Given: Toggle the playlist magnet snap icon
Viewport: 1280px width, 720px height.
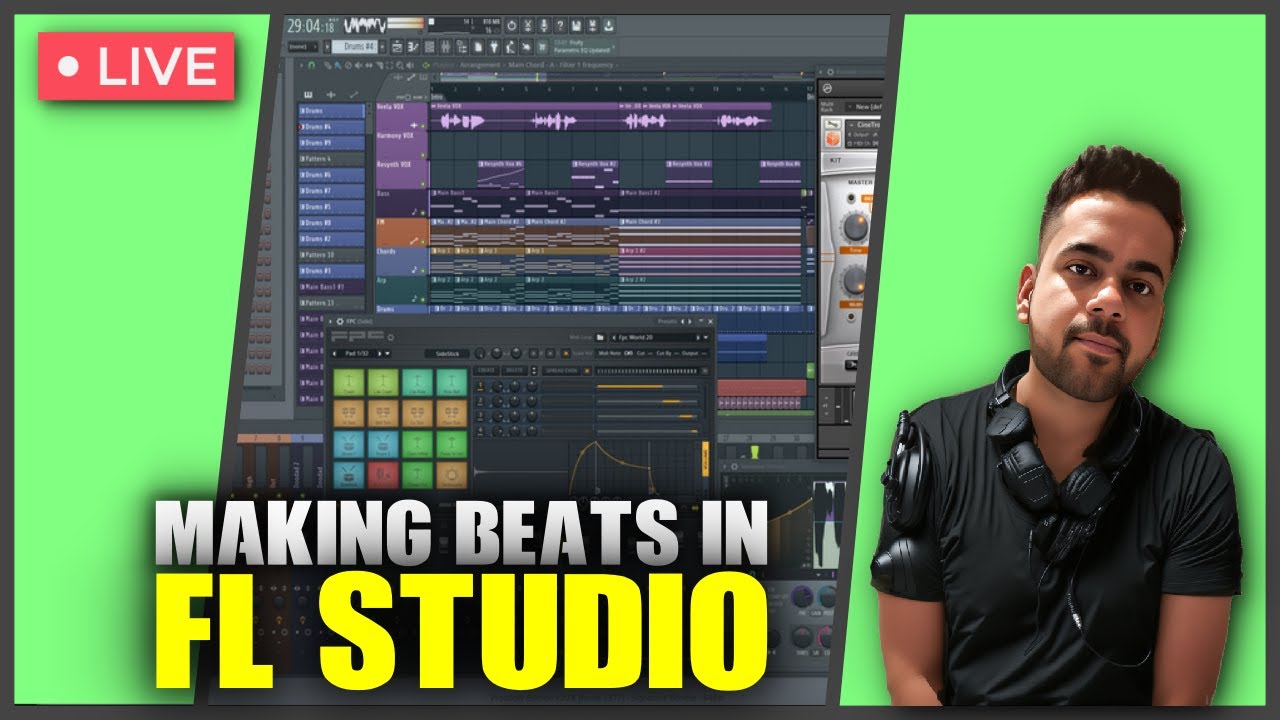Looking at the screenshot, I should pos(312,65).
